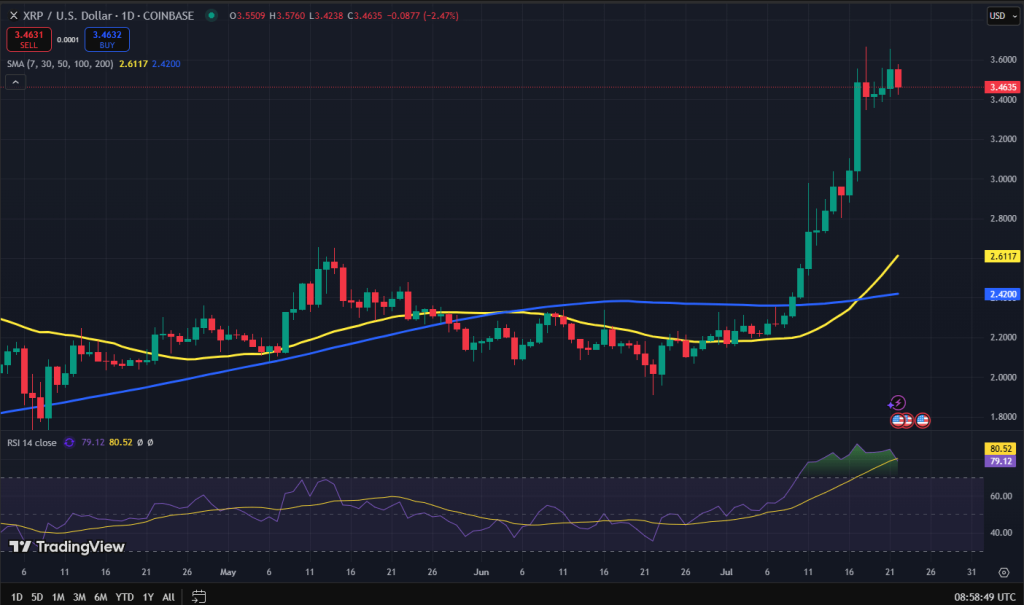Click the Jun label on time axis
Screen dimensions: 1024x605
pos(481,572)
